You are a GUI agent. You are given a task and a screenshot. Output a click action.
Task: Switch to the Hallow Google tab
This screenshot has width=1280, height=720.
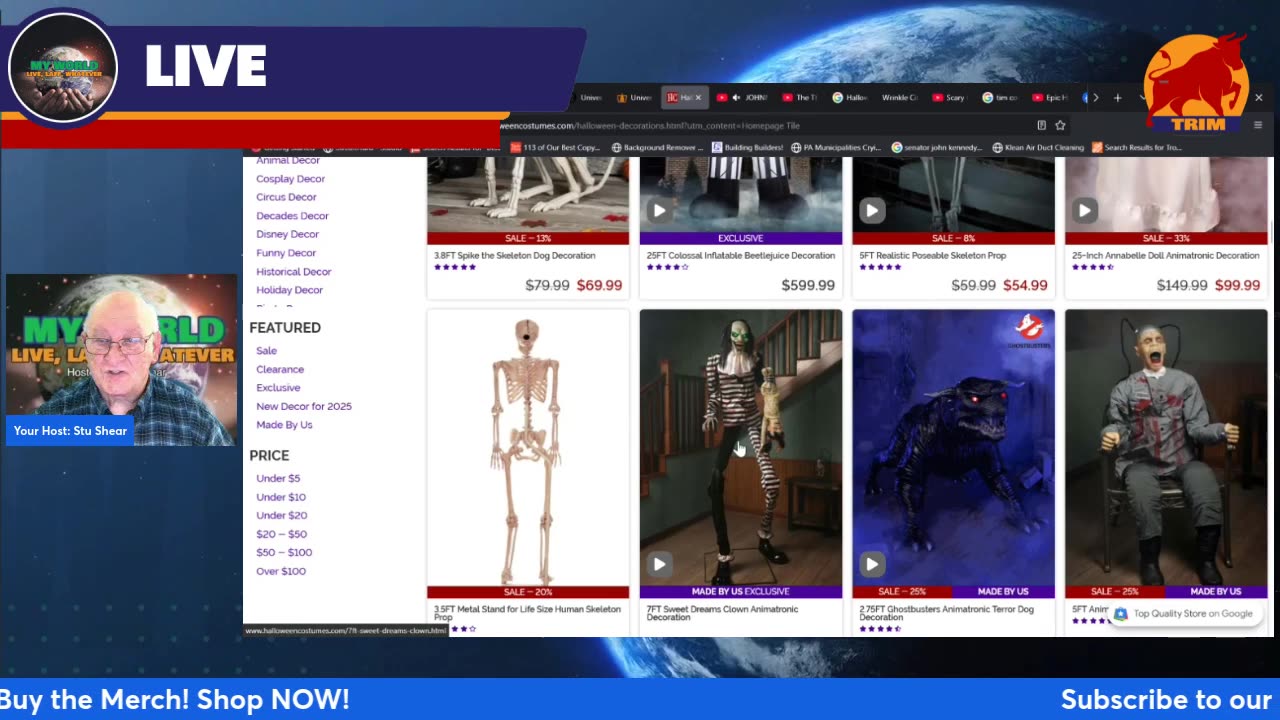849,98
